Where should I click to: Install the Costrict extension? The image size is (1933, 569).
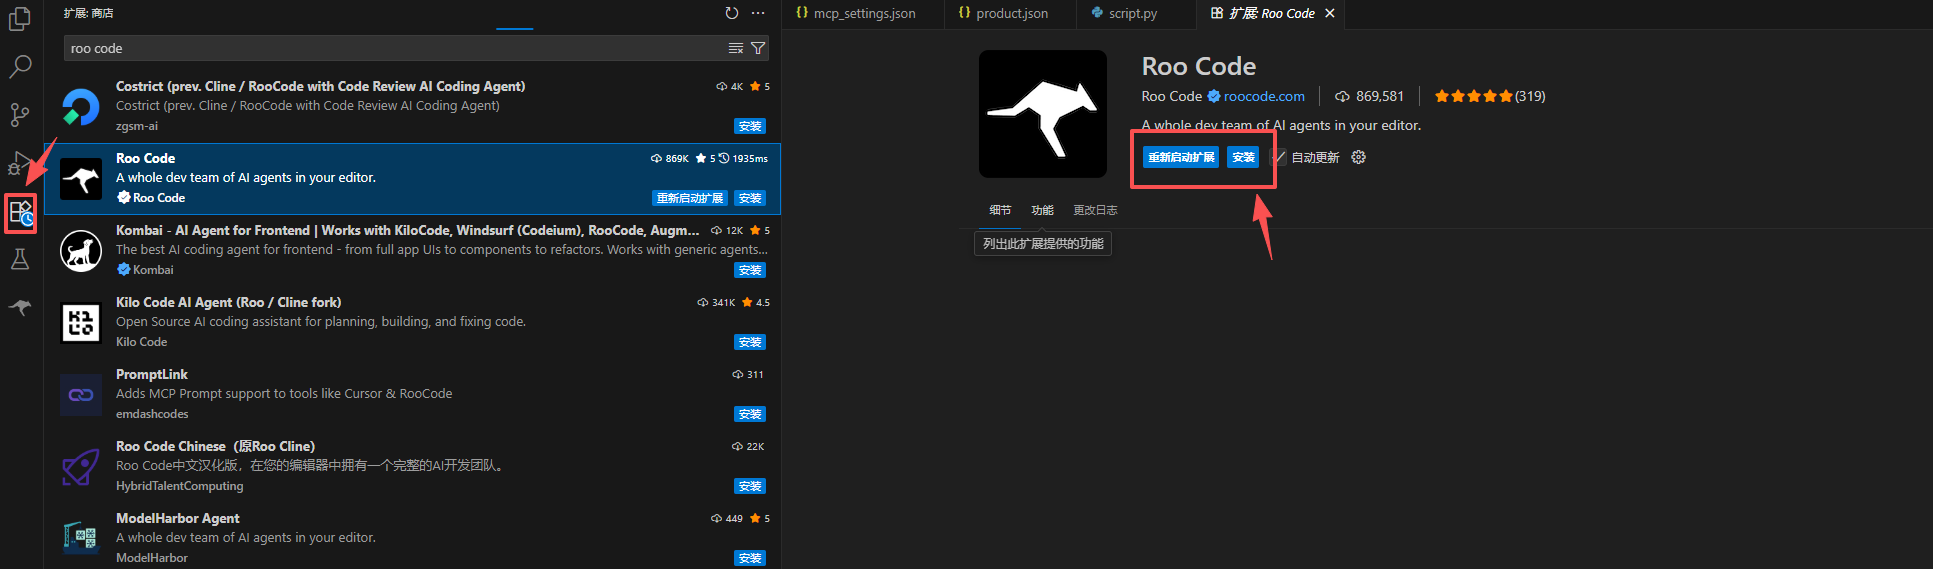pos(750,126)
